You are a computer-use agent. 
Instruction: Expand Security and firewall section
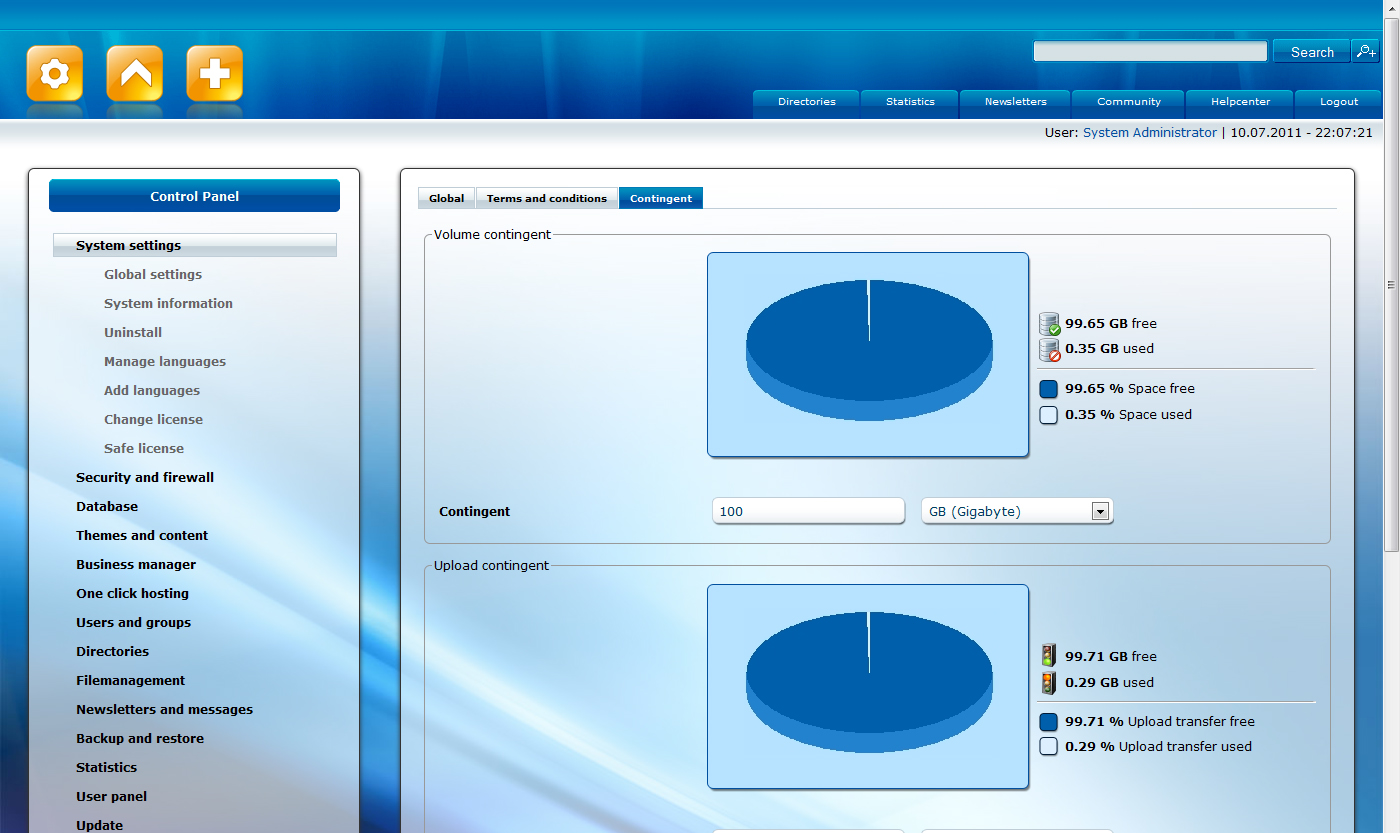[x=145, y=477]
